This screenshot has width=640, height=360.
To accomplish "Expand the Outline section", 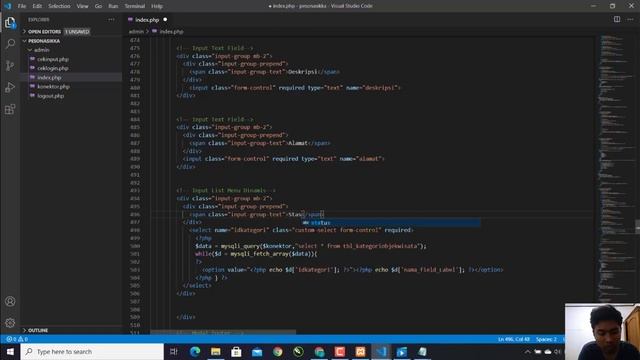I will 38,330.
